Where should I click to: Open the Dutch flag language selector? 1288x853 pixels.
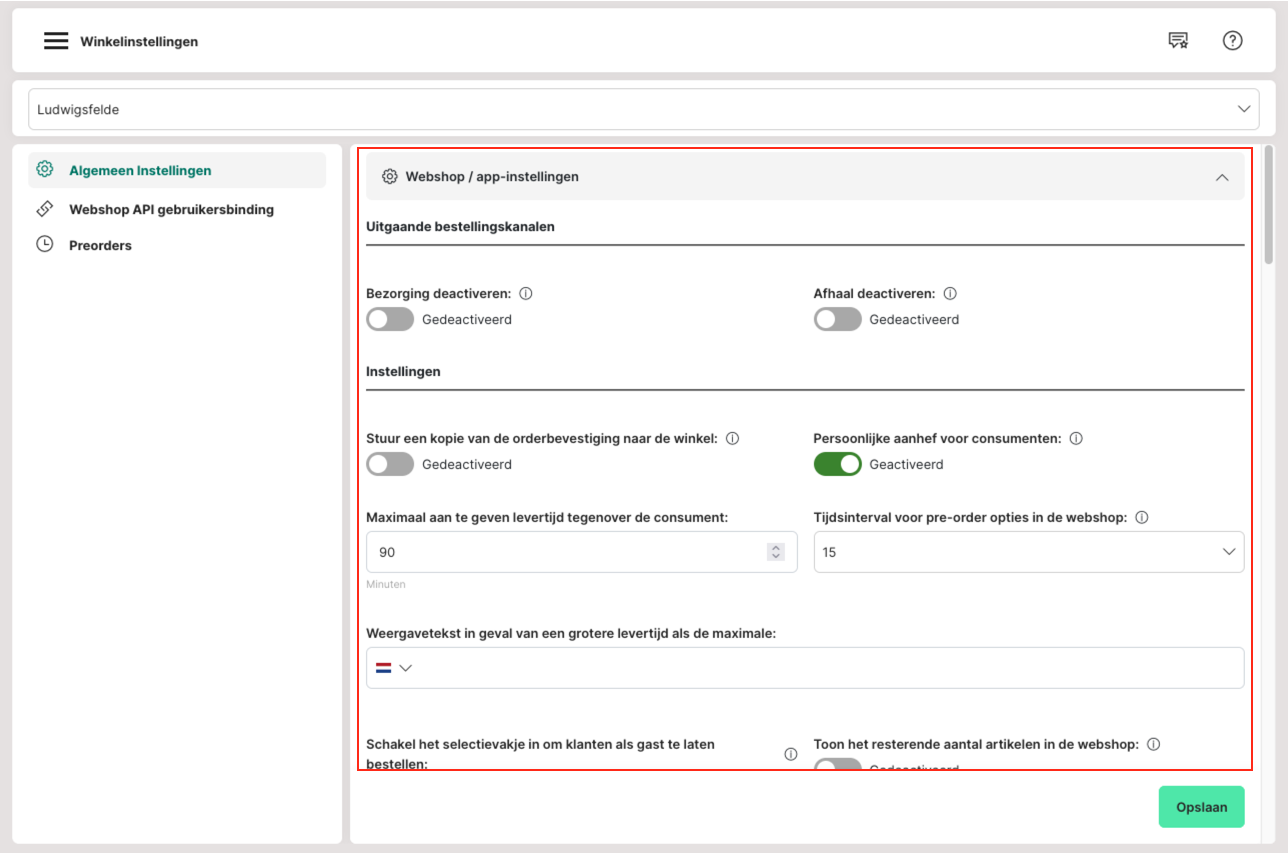[393, 668]
